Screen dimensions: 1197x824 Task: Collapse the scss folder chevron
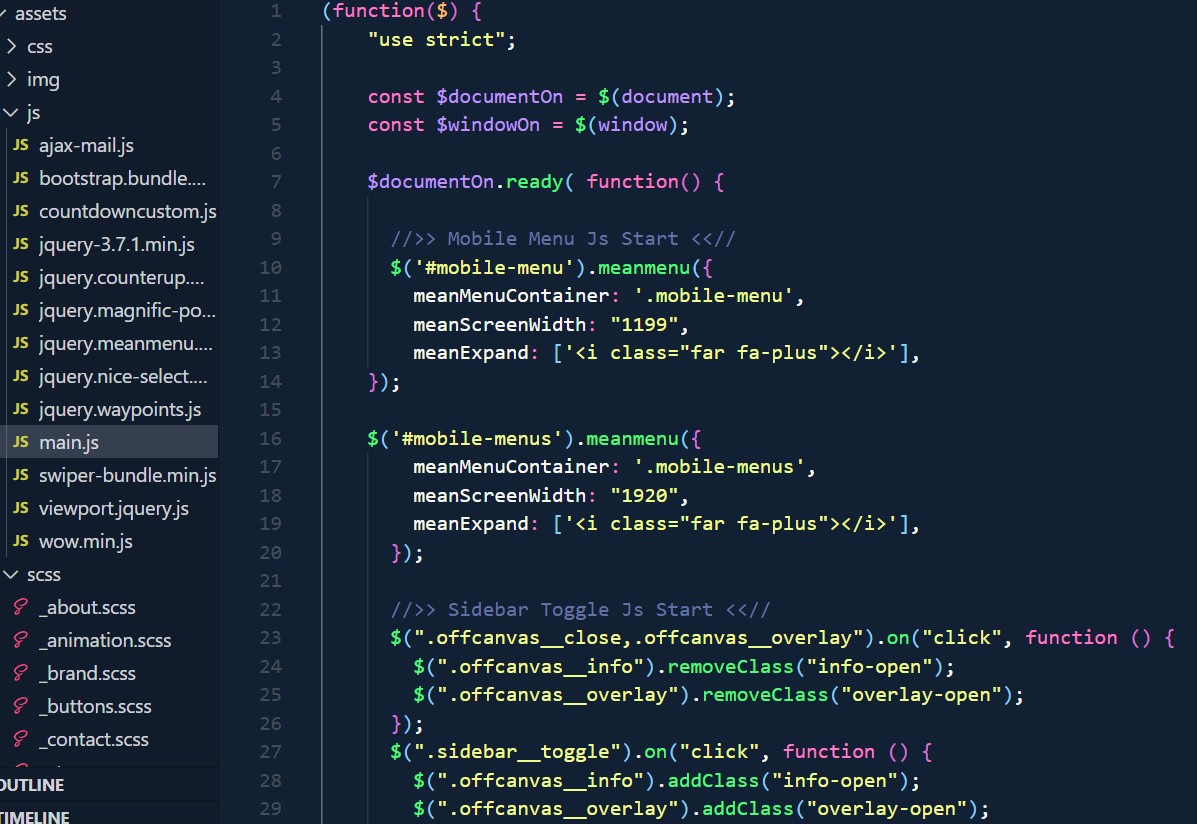point(11,575)
